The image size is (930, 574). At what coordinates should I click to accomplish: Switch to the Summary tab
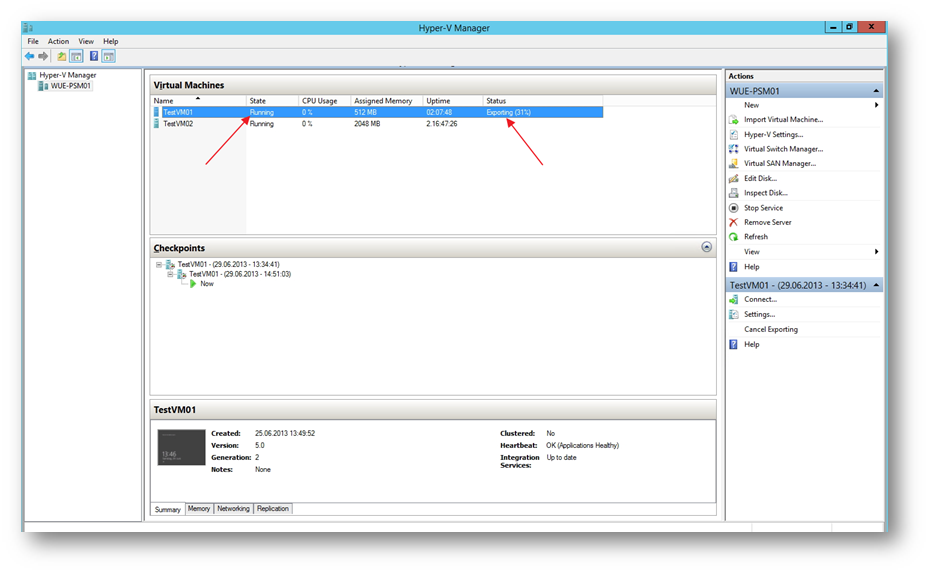click(167, 509)
